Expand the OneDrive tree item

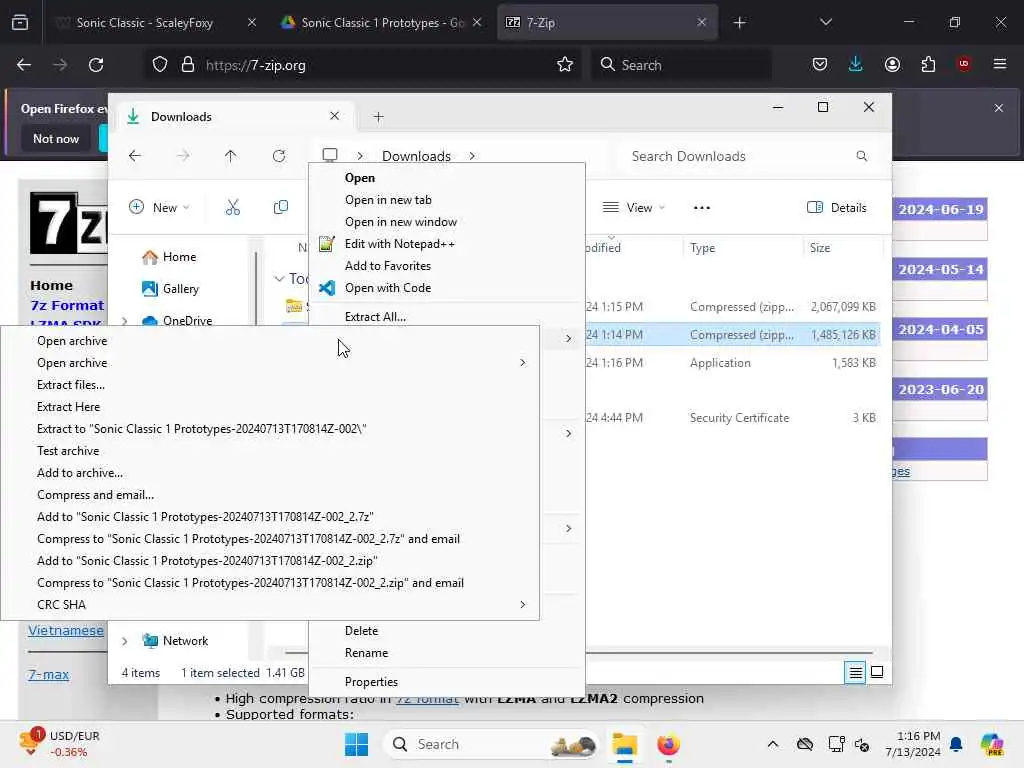pos(124,321)
